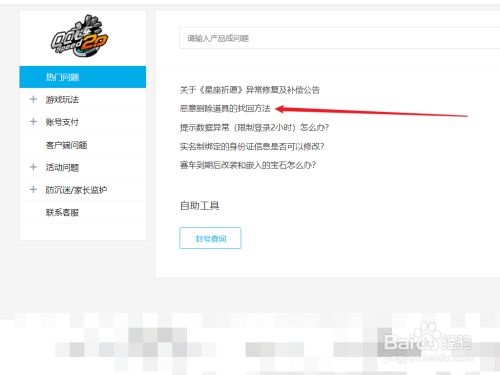Expand the 游戏玩法 category plus icon
500x375 pixels.
click(x=33, y=99)
